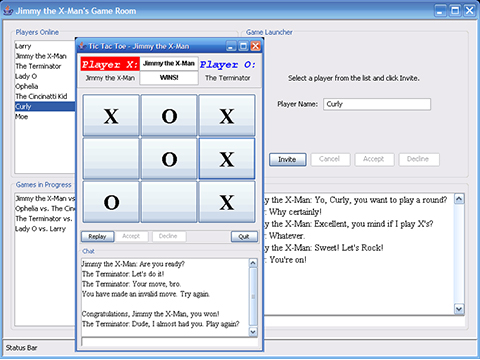Close the Tic Tac Toe window

click(256, 46)
